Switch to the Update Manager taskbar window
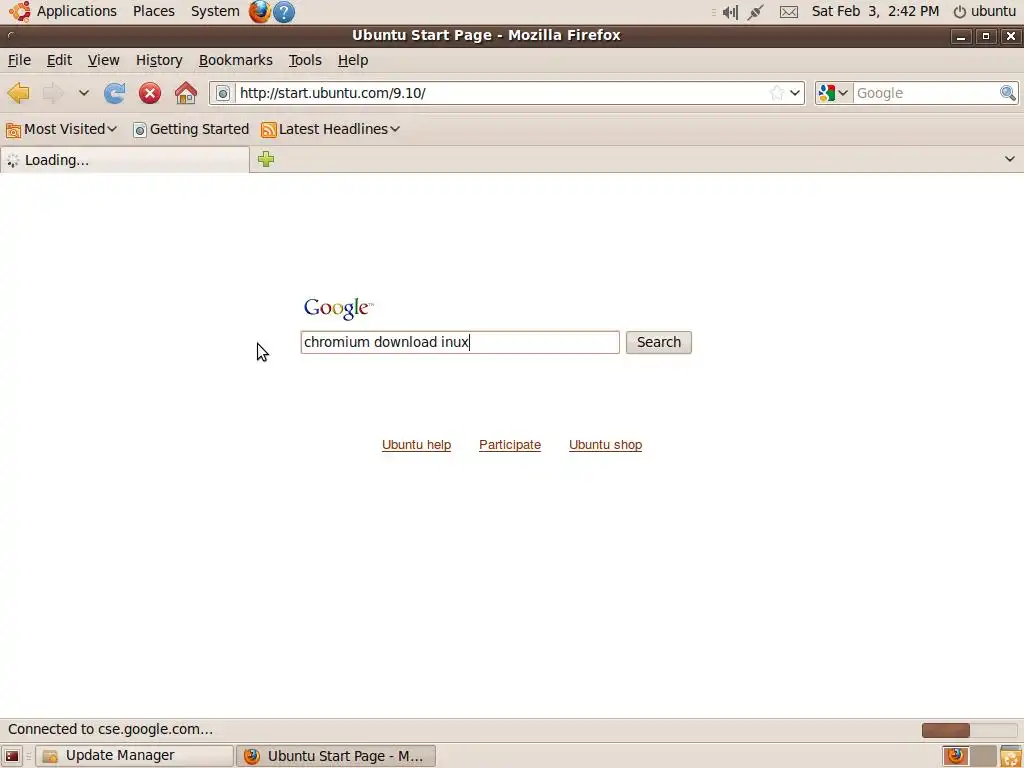Viewport: 1024px width, 768px height. (x=134, y=756)
